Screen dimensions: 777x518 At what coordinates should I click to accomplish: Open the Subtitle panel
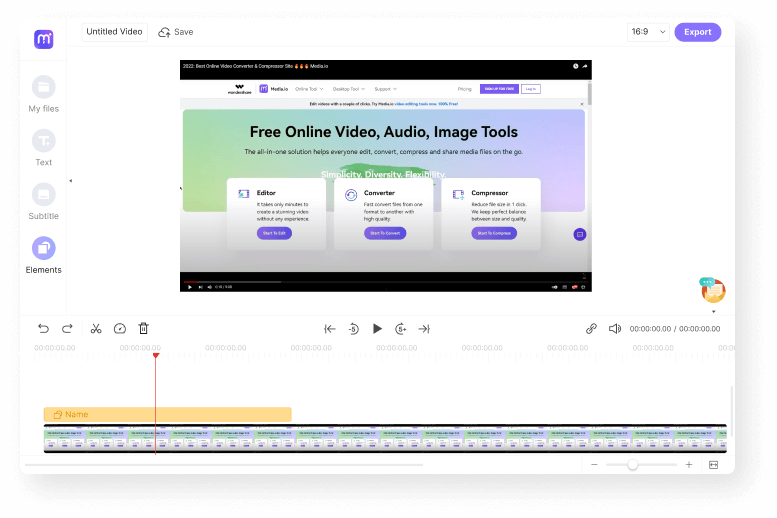click(x=44, y=202)
